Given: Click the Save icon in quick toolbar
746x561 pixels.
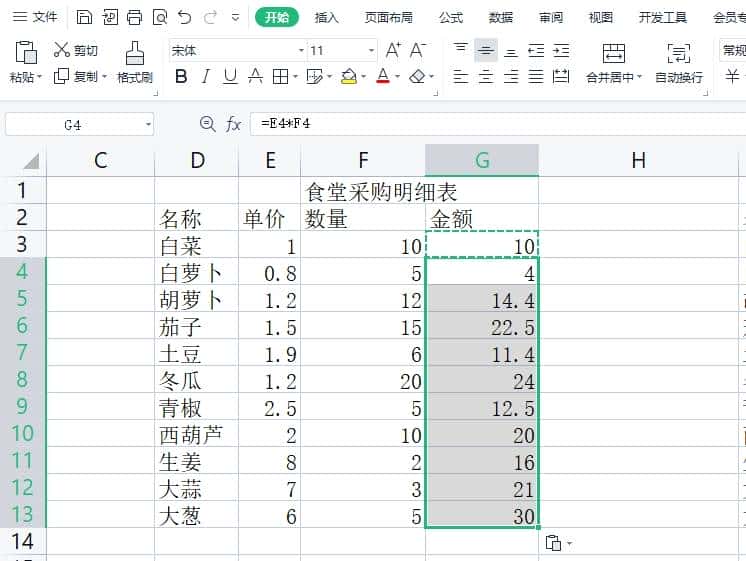Looking at the screenshot, I should [84, 18].
